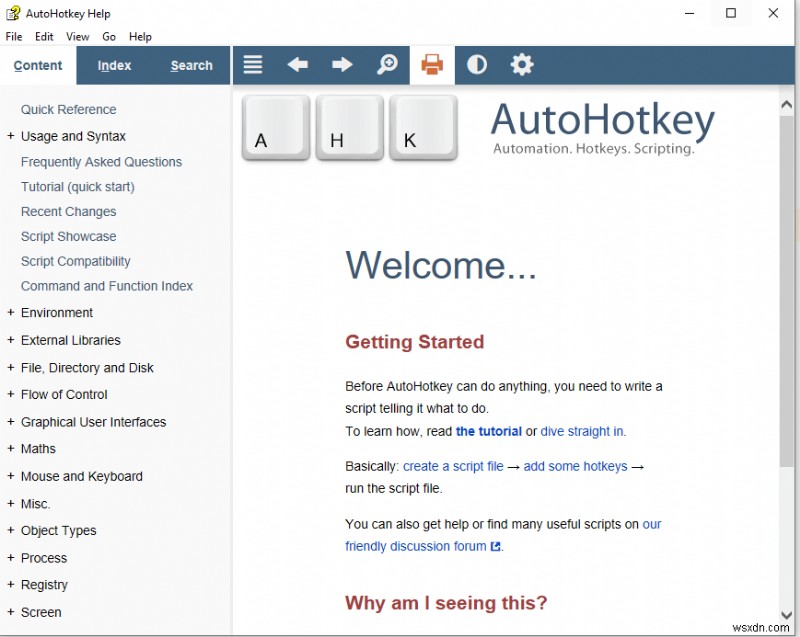
Task: Open the settings gear
Action: 521,64
